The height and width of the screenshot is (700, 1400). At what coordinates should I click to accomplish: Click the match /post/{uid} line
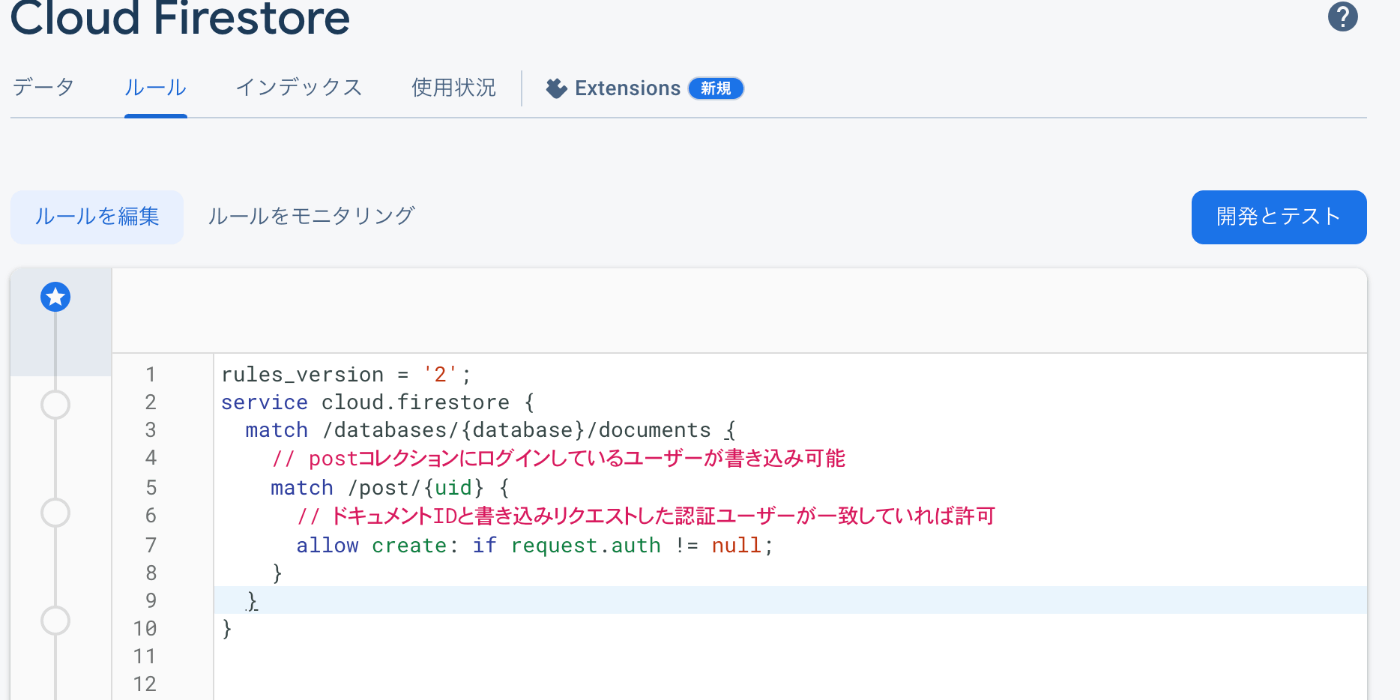[x=390, y=488]
